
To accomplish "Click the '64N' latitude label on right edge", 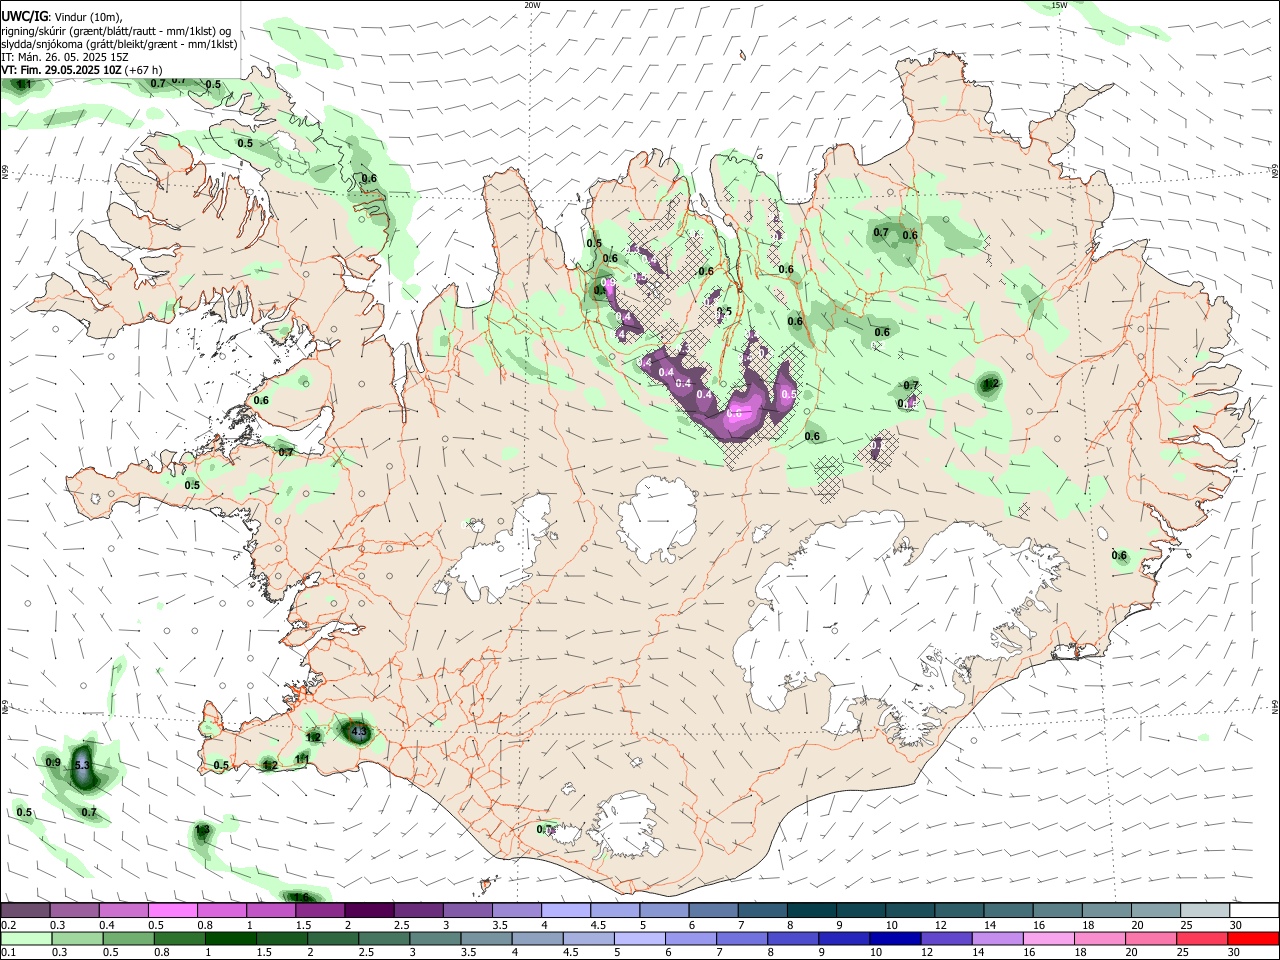I will [1275, 706].
